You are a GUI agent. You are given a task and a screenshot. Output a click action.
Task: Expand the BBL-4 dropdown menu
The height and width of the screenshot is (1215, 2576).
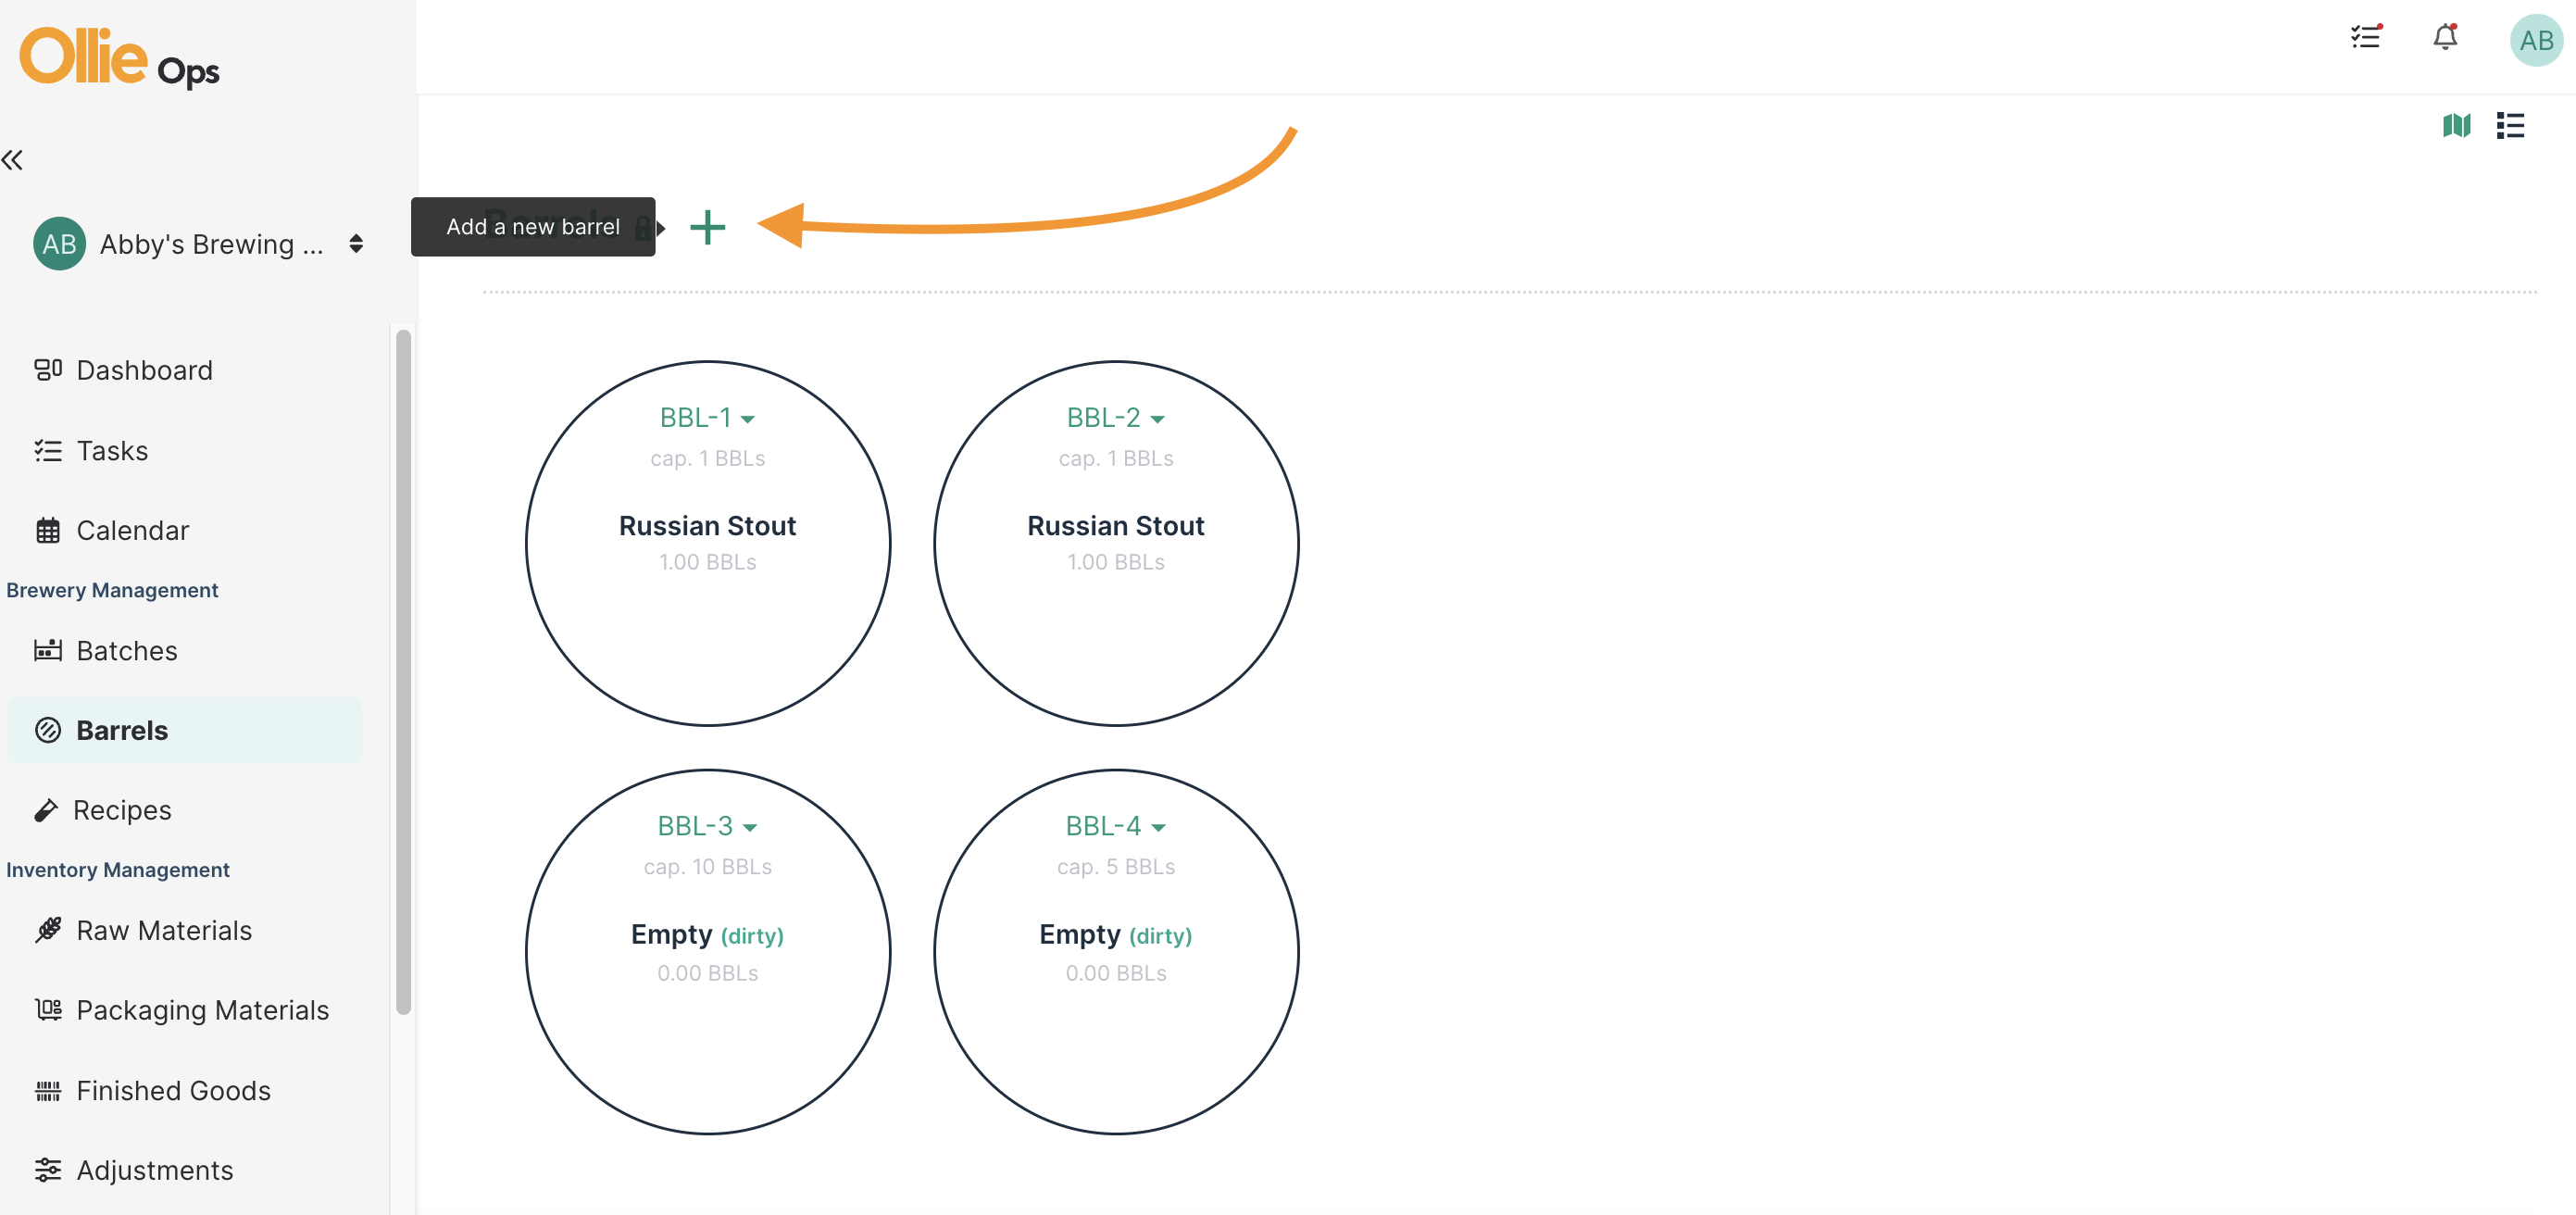point(1115,826)
